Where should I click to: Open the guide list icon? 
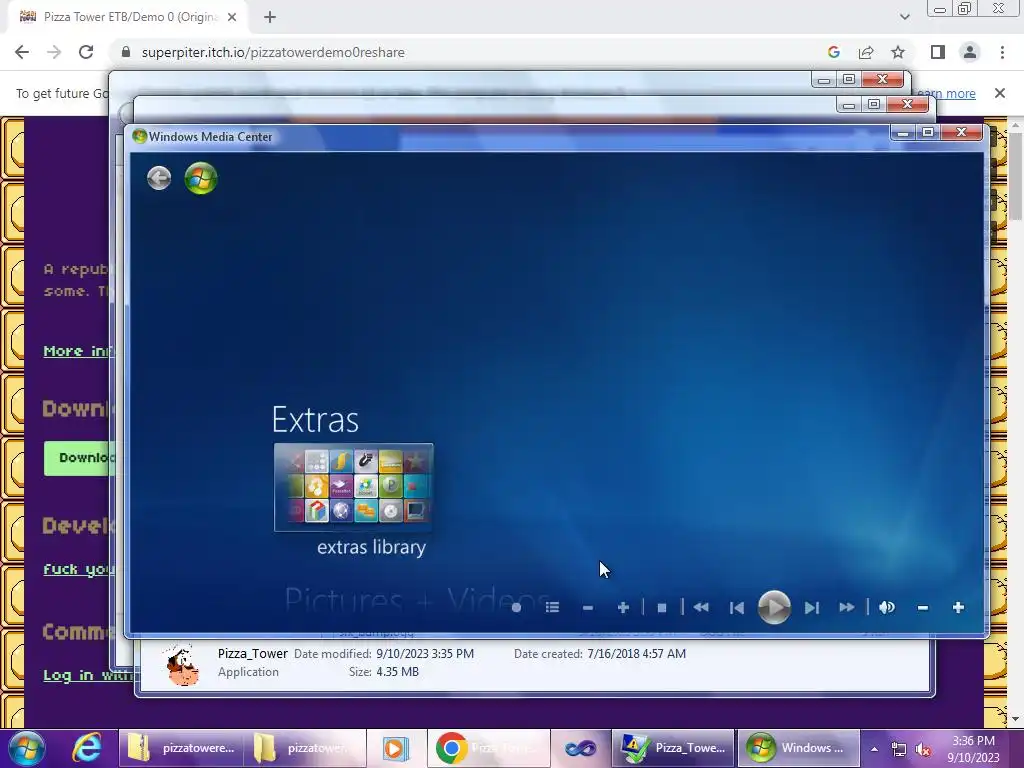[552, 608]
